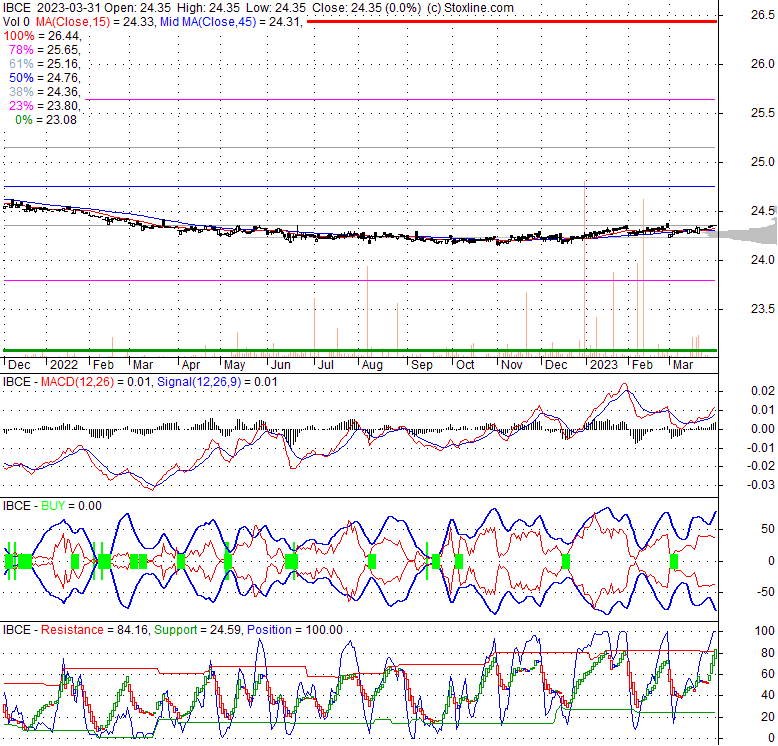This screenshot has height=746, width=778.
Task: Click the May month label on time axis
Action: click(x=235, y=365)
